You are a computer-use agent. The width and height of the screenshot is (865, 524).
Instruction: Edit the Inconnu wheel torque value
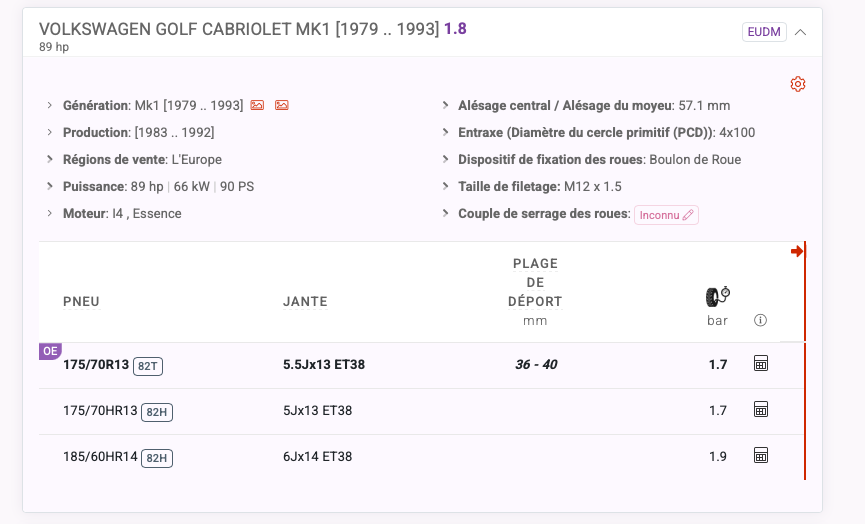coord(666,215)
